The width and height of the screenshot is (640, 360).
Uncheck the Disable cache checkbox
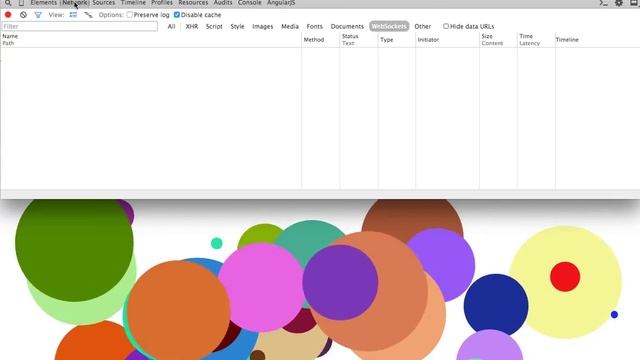coord(177,15)
